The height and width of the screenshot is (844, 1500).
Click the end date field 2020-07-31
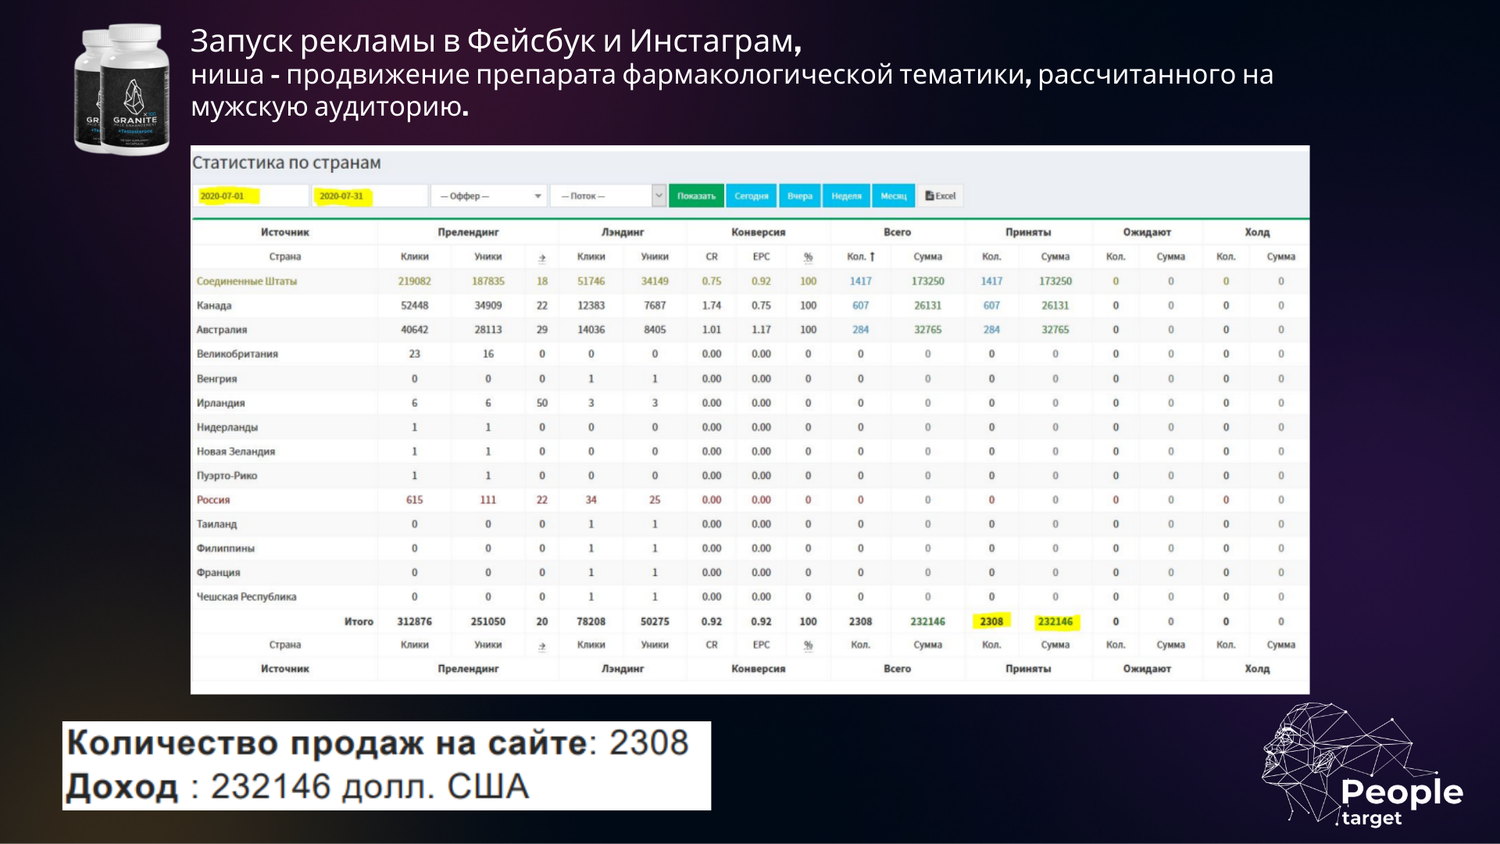tap(369, 196)
